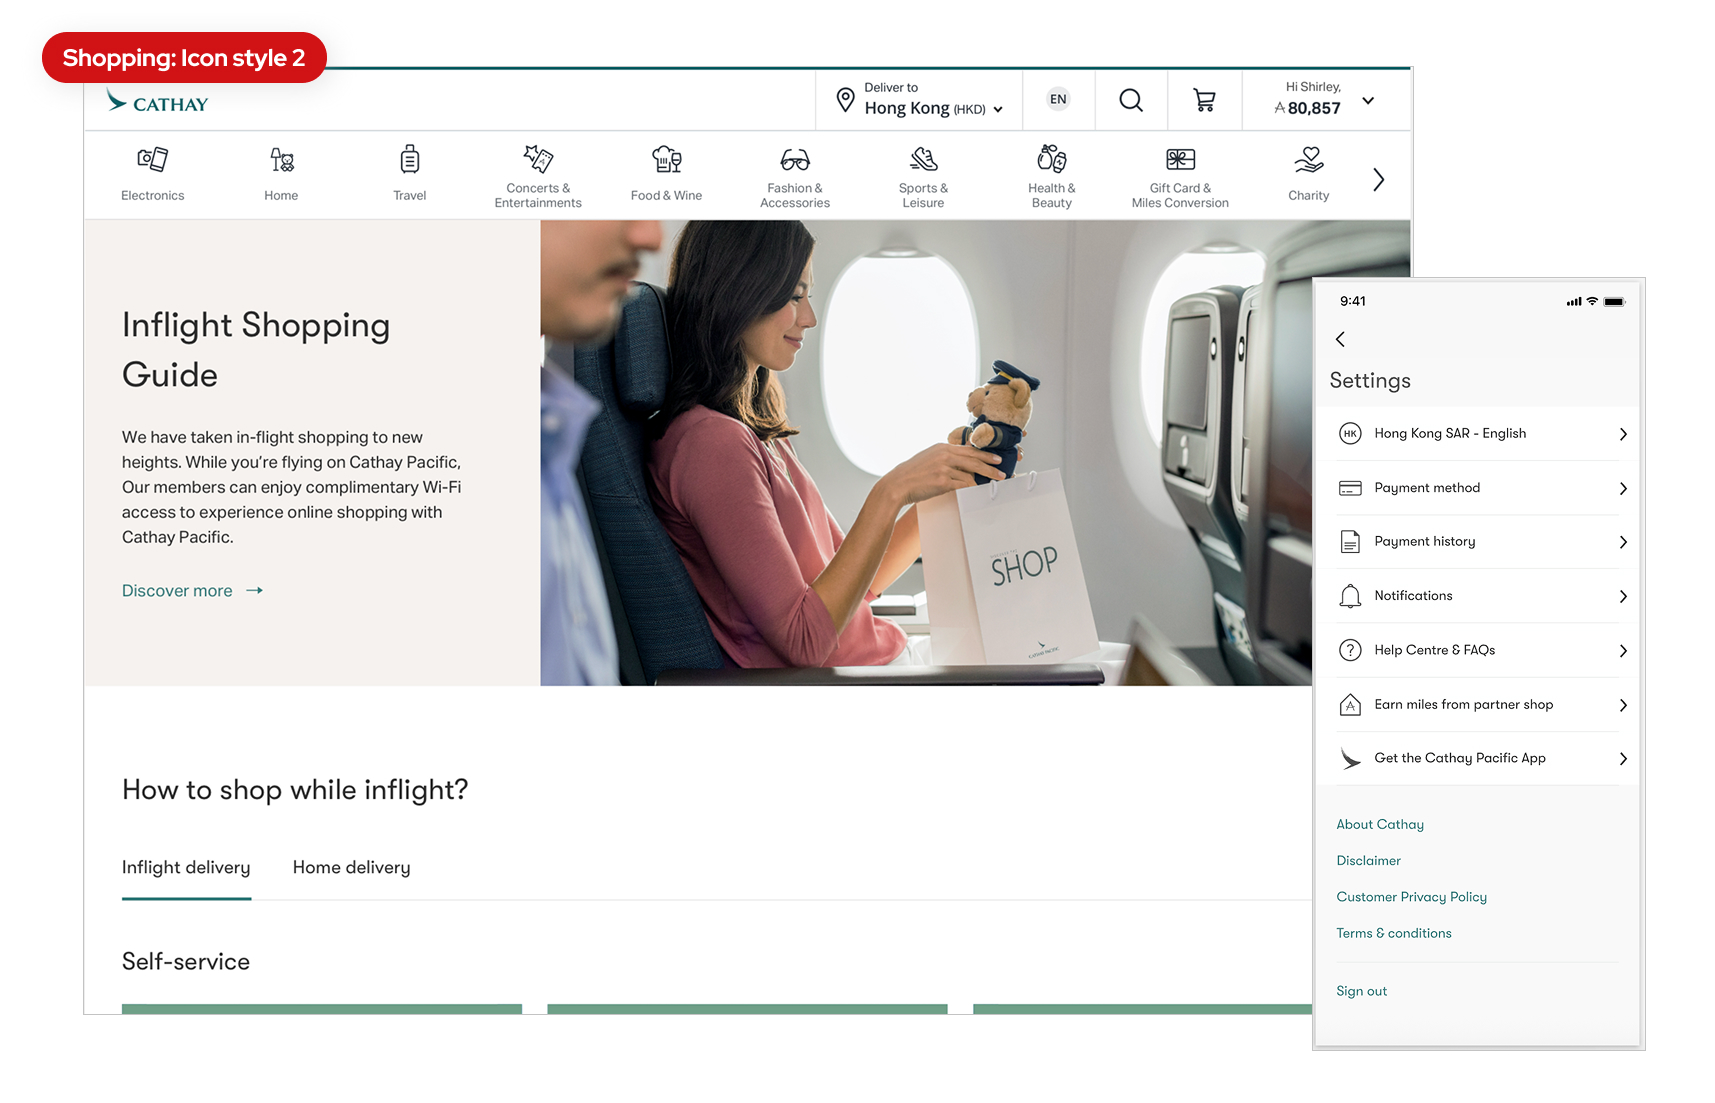Click the Discover more link

click(x=192, y=591)
